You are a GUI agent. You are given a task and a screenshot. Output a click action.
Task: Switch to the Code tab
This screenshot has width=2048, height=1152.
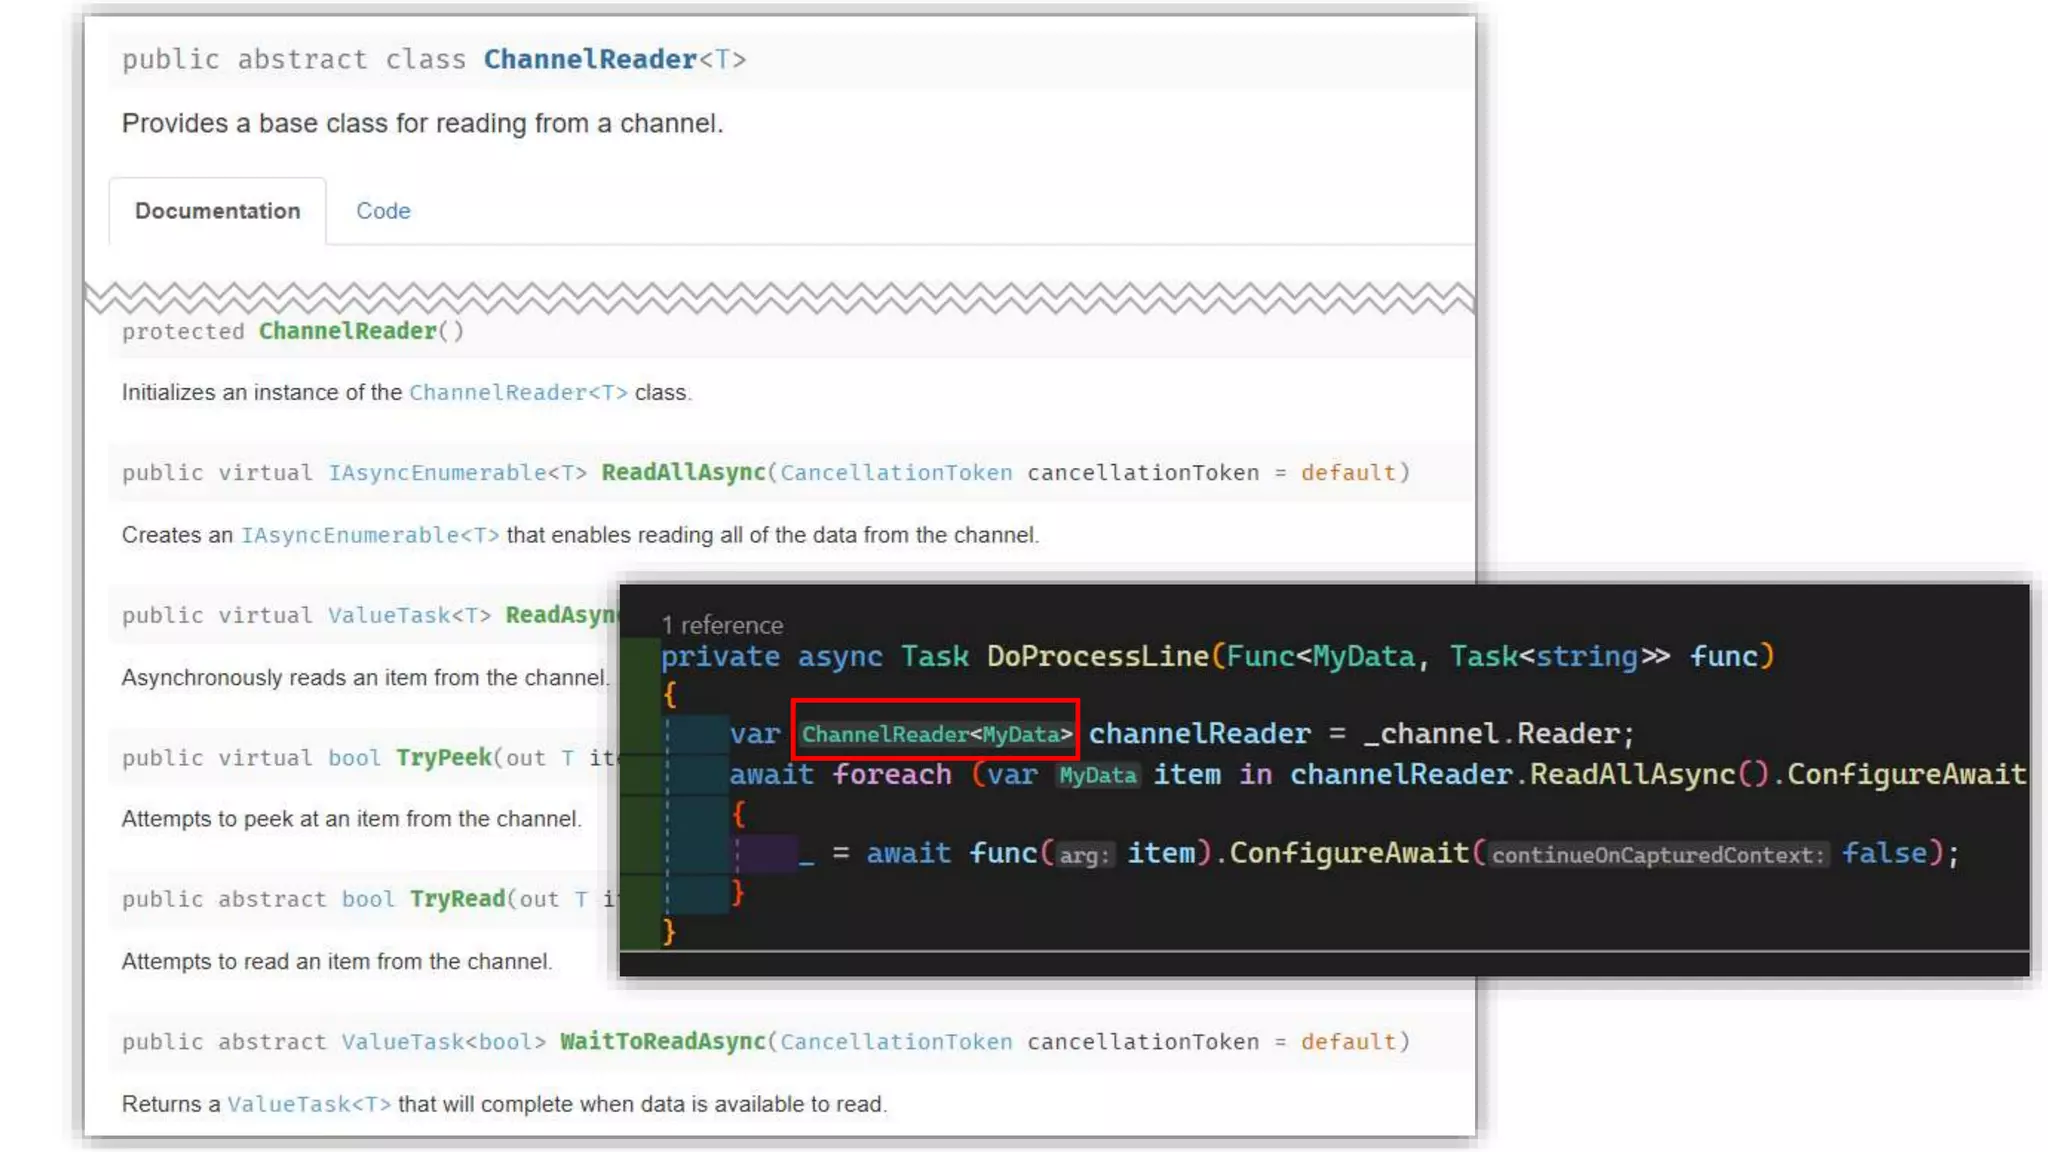[383, 211]
